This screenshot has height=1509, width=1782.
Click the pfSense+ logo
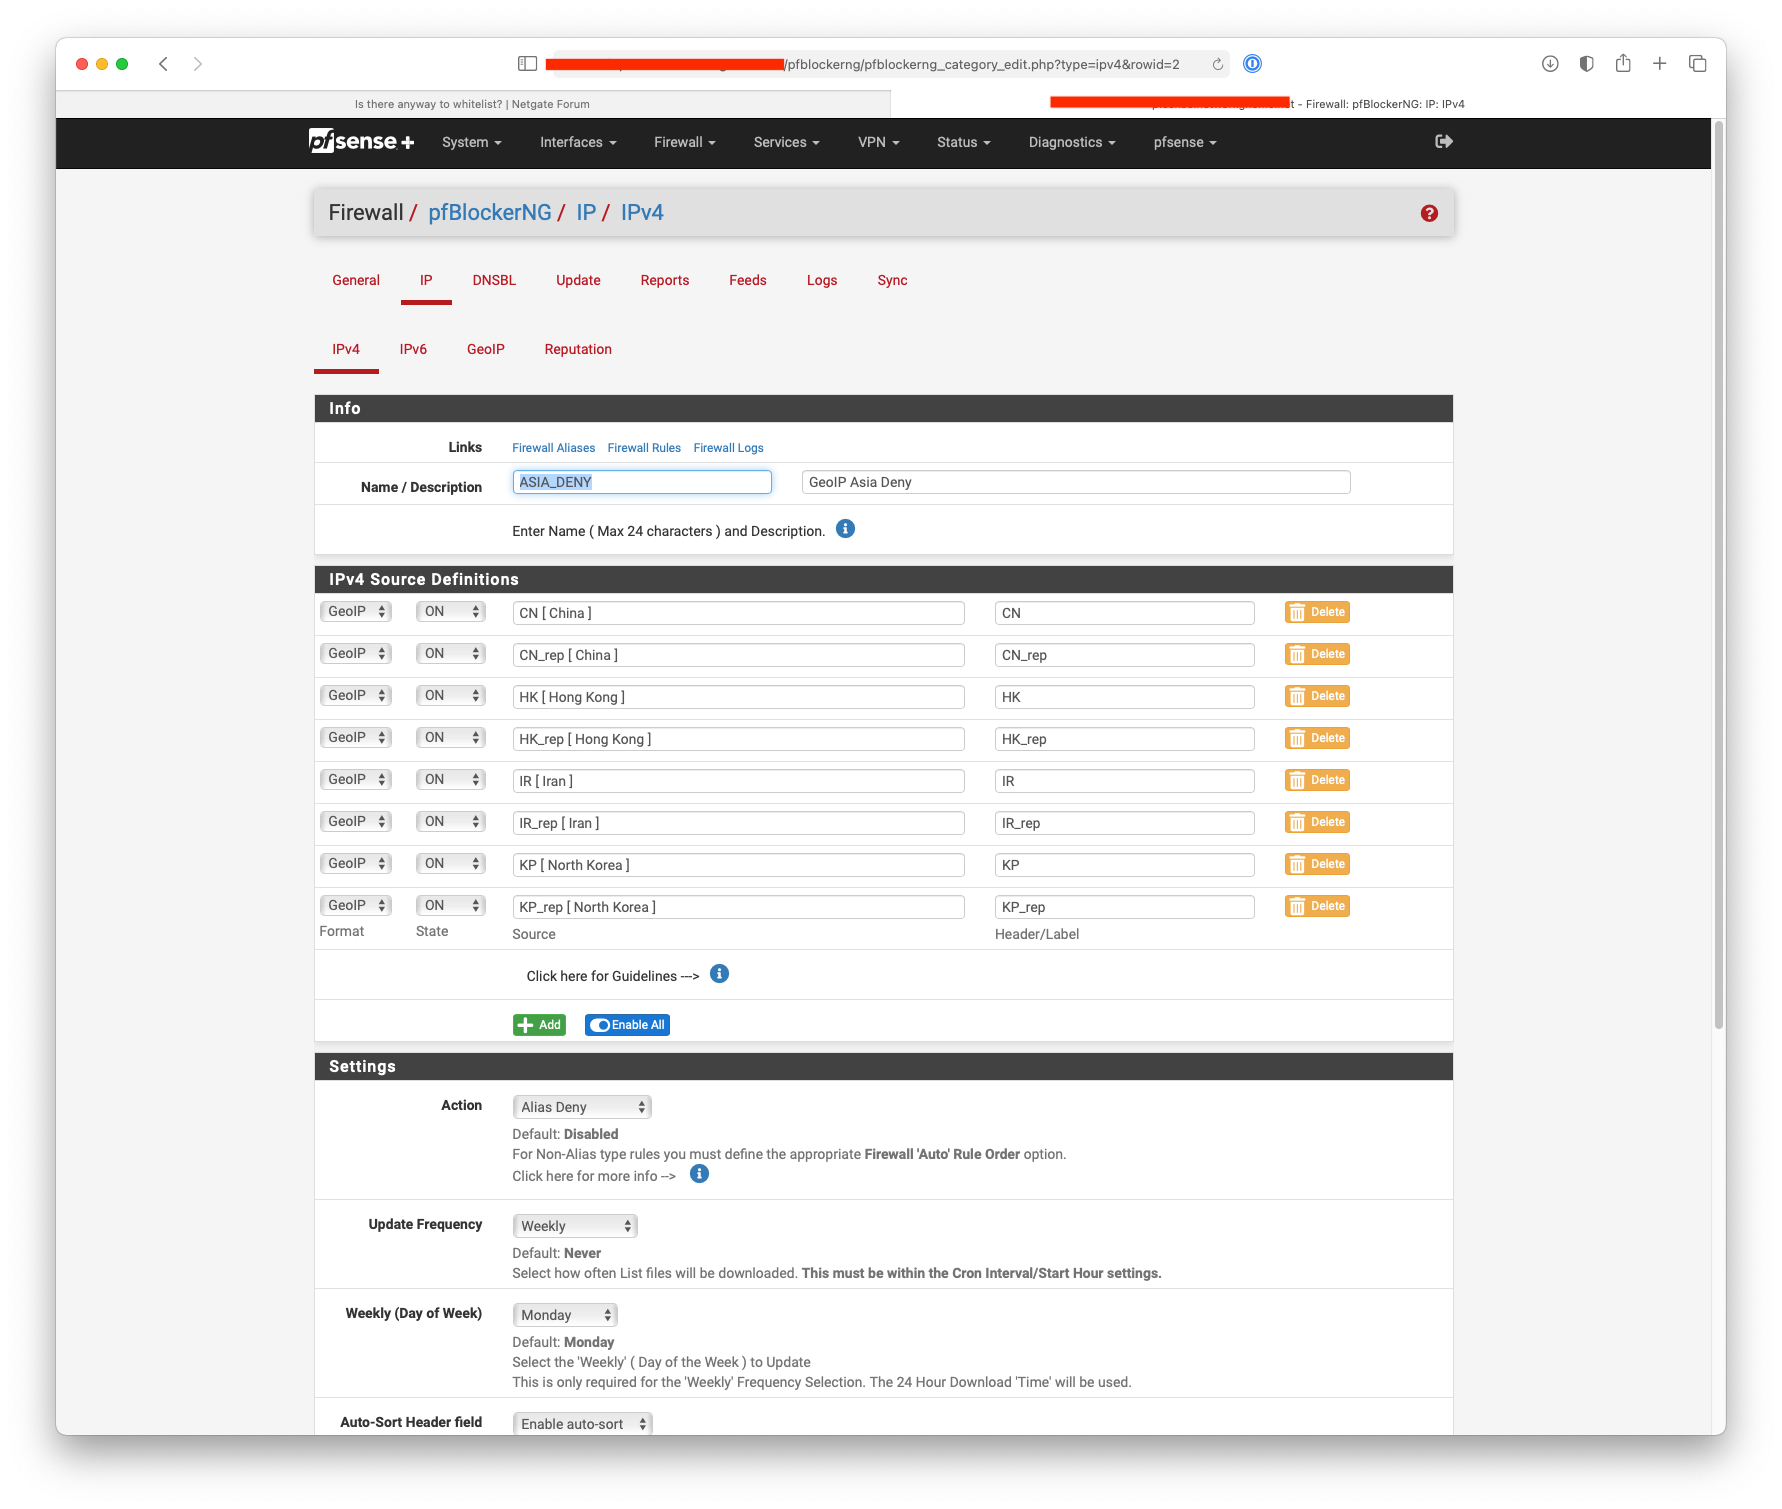pyautogui.click(x=361, y=141)
